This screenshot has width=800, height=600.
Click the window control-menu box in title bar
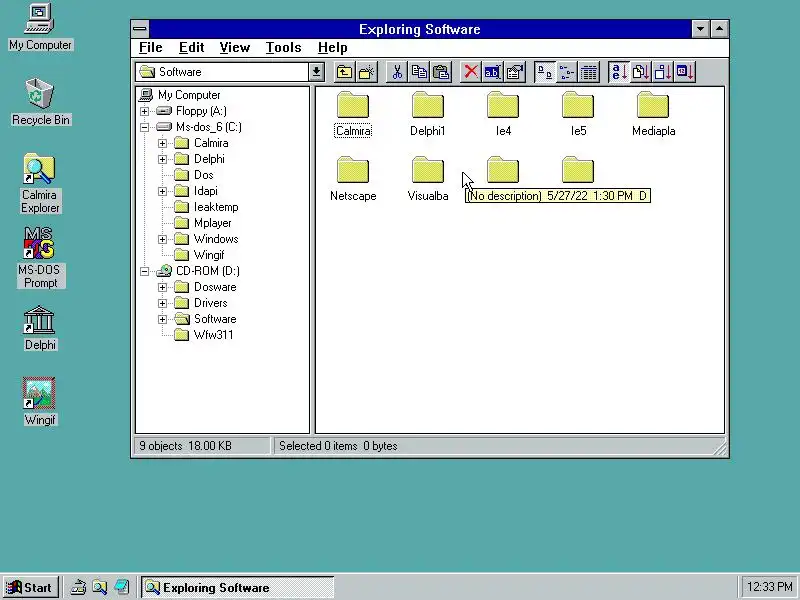(x=140, y=29)
